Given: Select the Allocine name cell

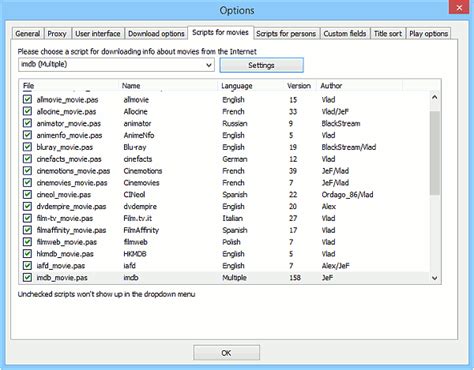Looking at the screenshot, I should pos(135,111).
